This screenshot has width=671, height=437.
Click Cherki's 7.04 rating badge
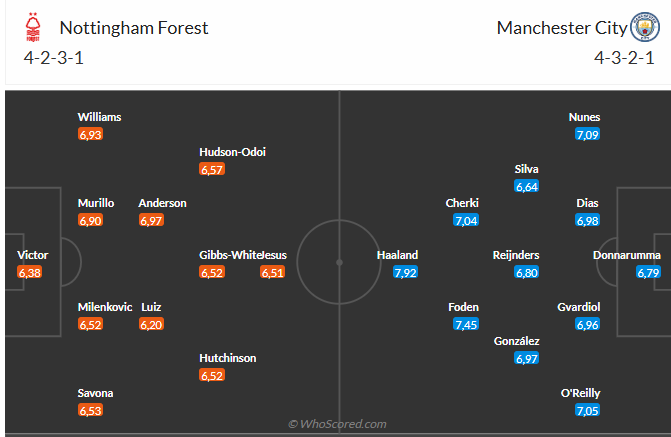coord(466,220)
